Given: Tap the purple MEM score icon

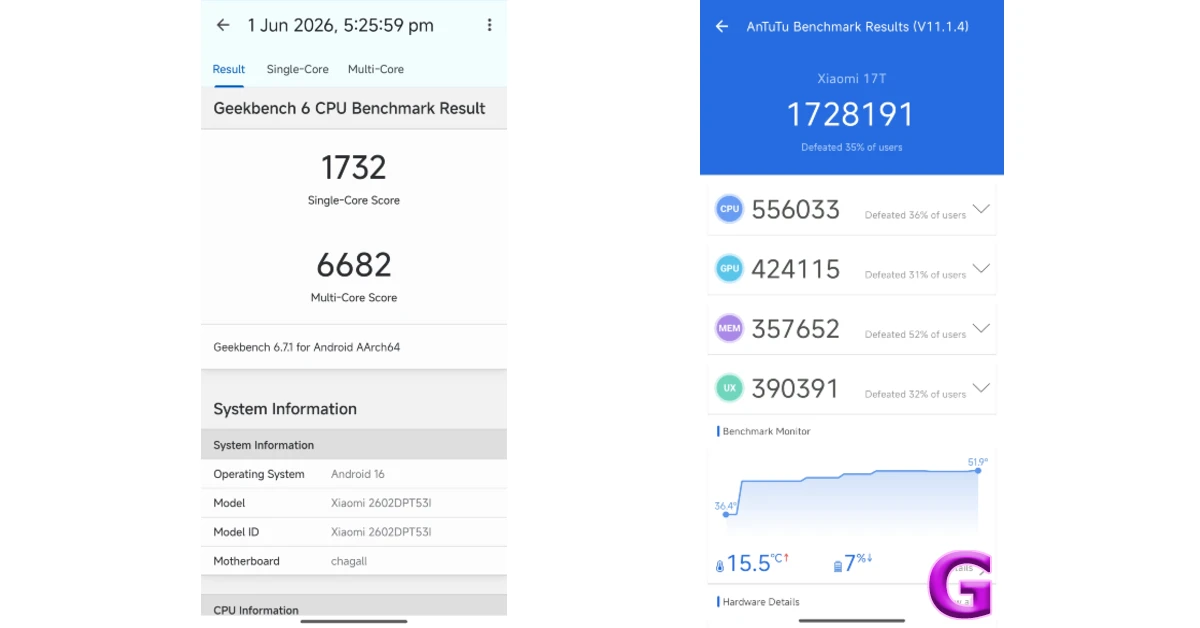Looking at the screenshot, I should click(x=730, y=328).
